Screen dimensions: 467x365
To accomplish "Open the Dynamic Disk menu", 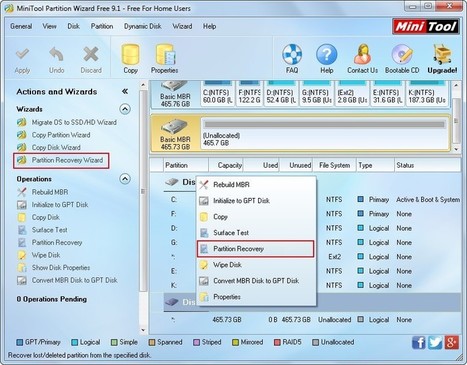I will click(143, 26).
